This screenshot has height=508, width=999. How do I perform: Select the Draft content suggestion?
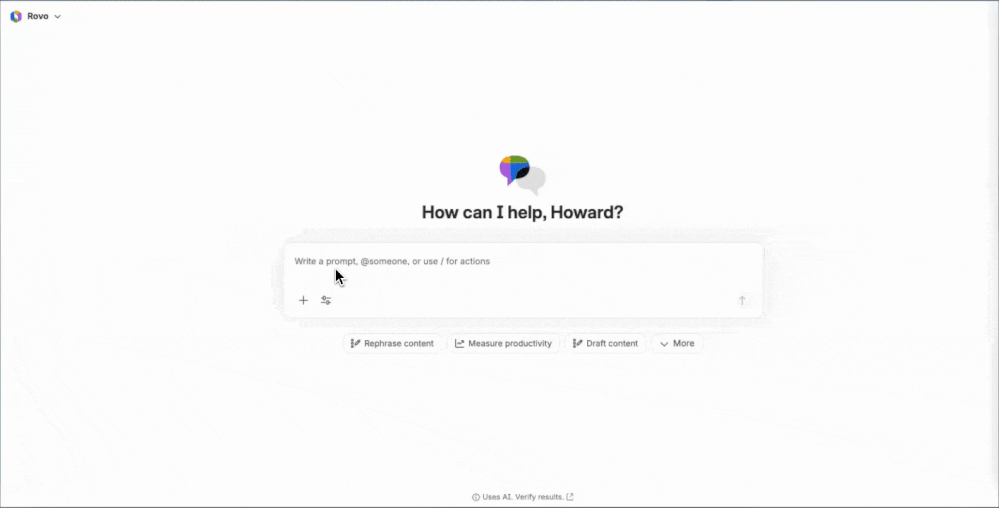pos(605,344)
